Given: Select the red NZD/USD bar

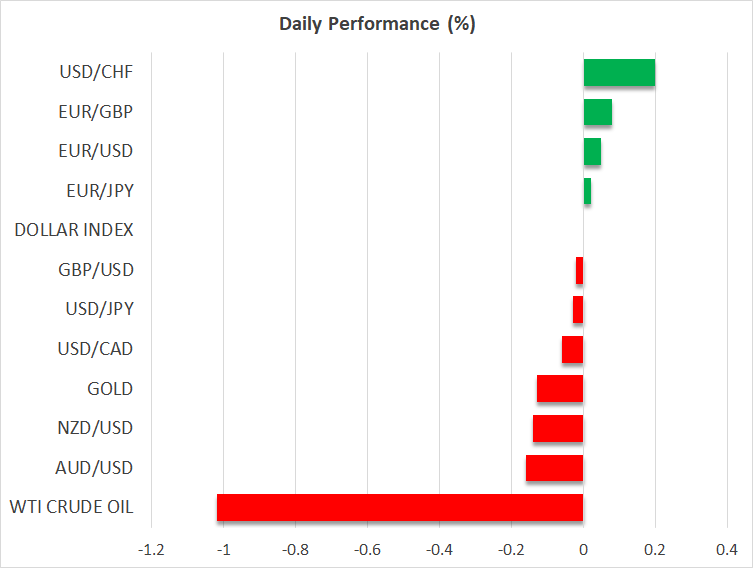Looking at the screenshot, I should click(558, 428).
